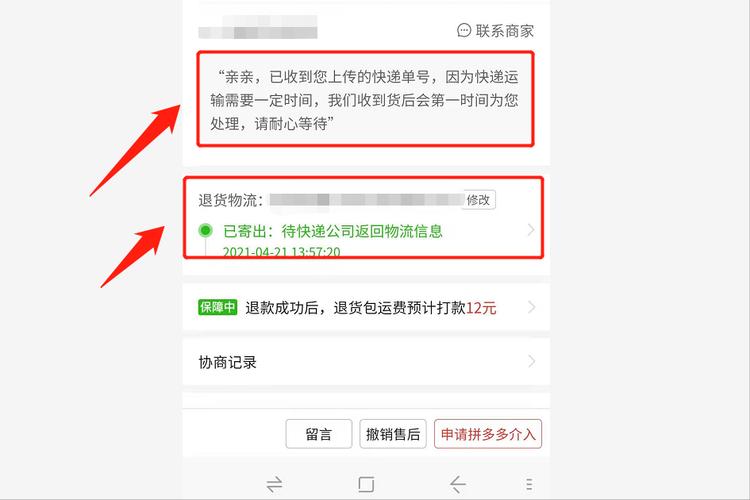Tap the blurred merchant name at top

pos(258,28)
